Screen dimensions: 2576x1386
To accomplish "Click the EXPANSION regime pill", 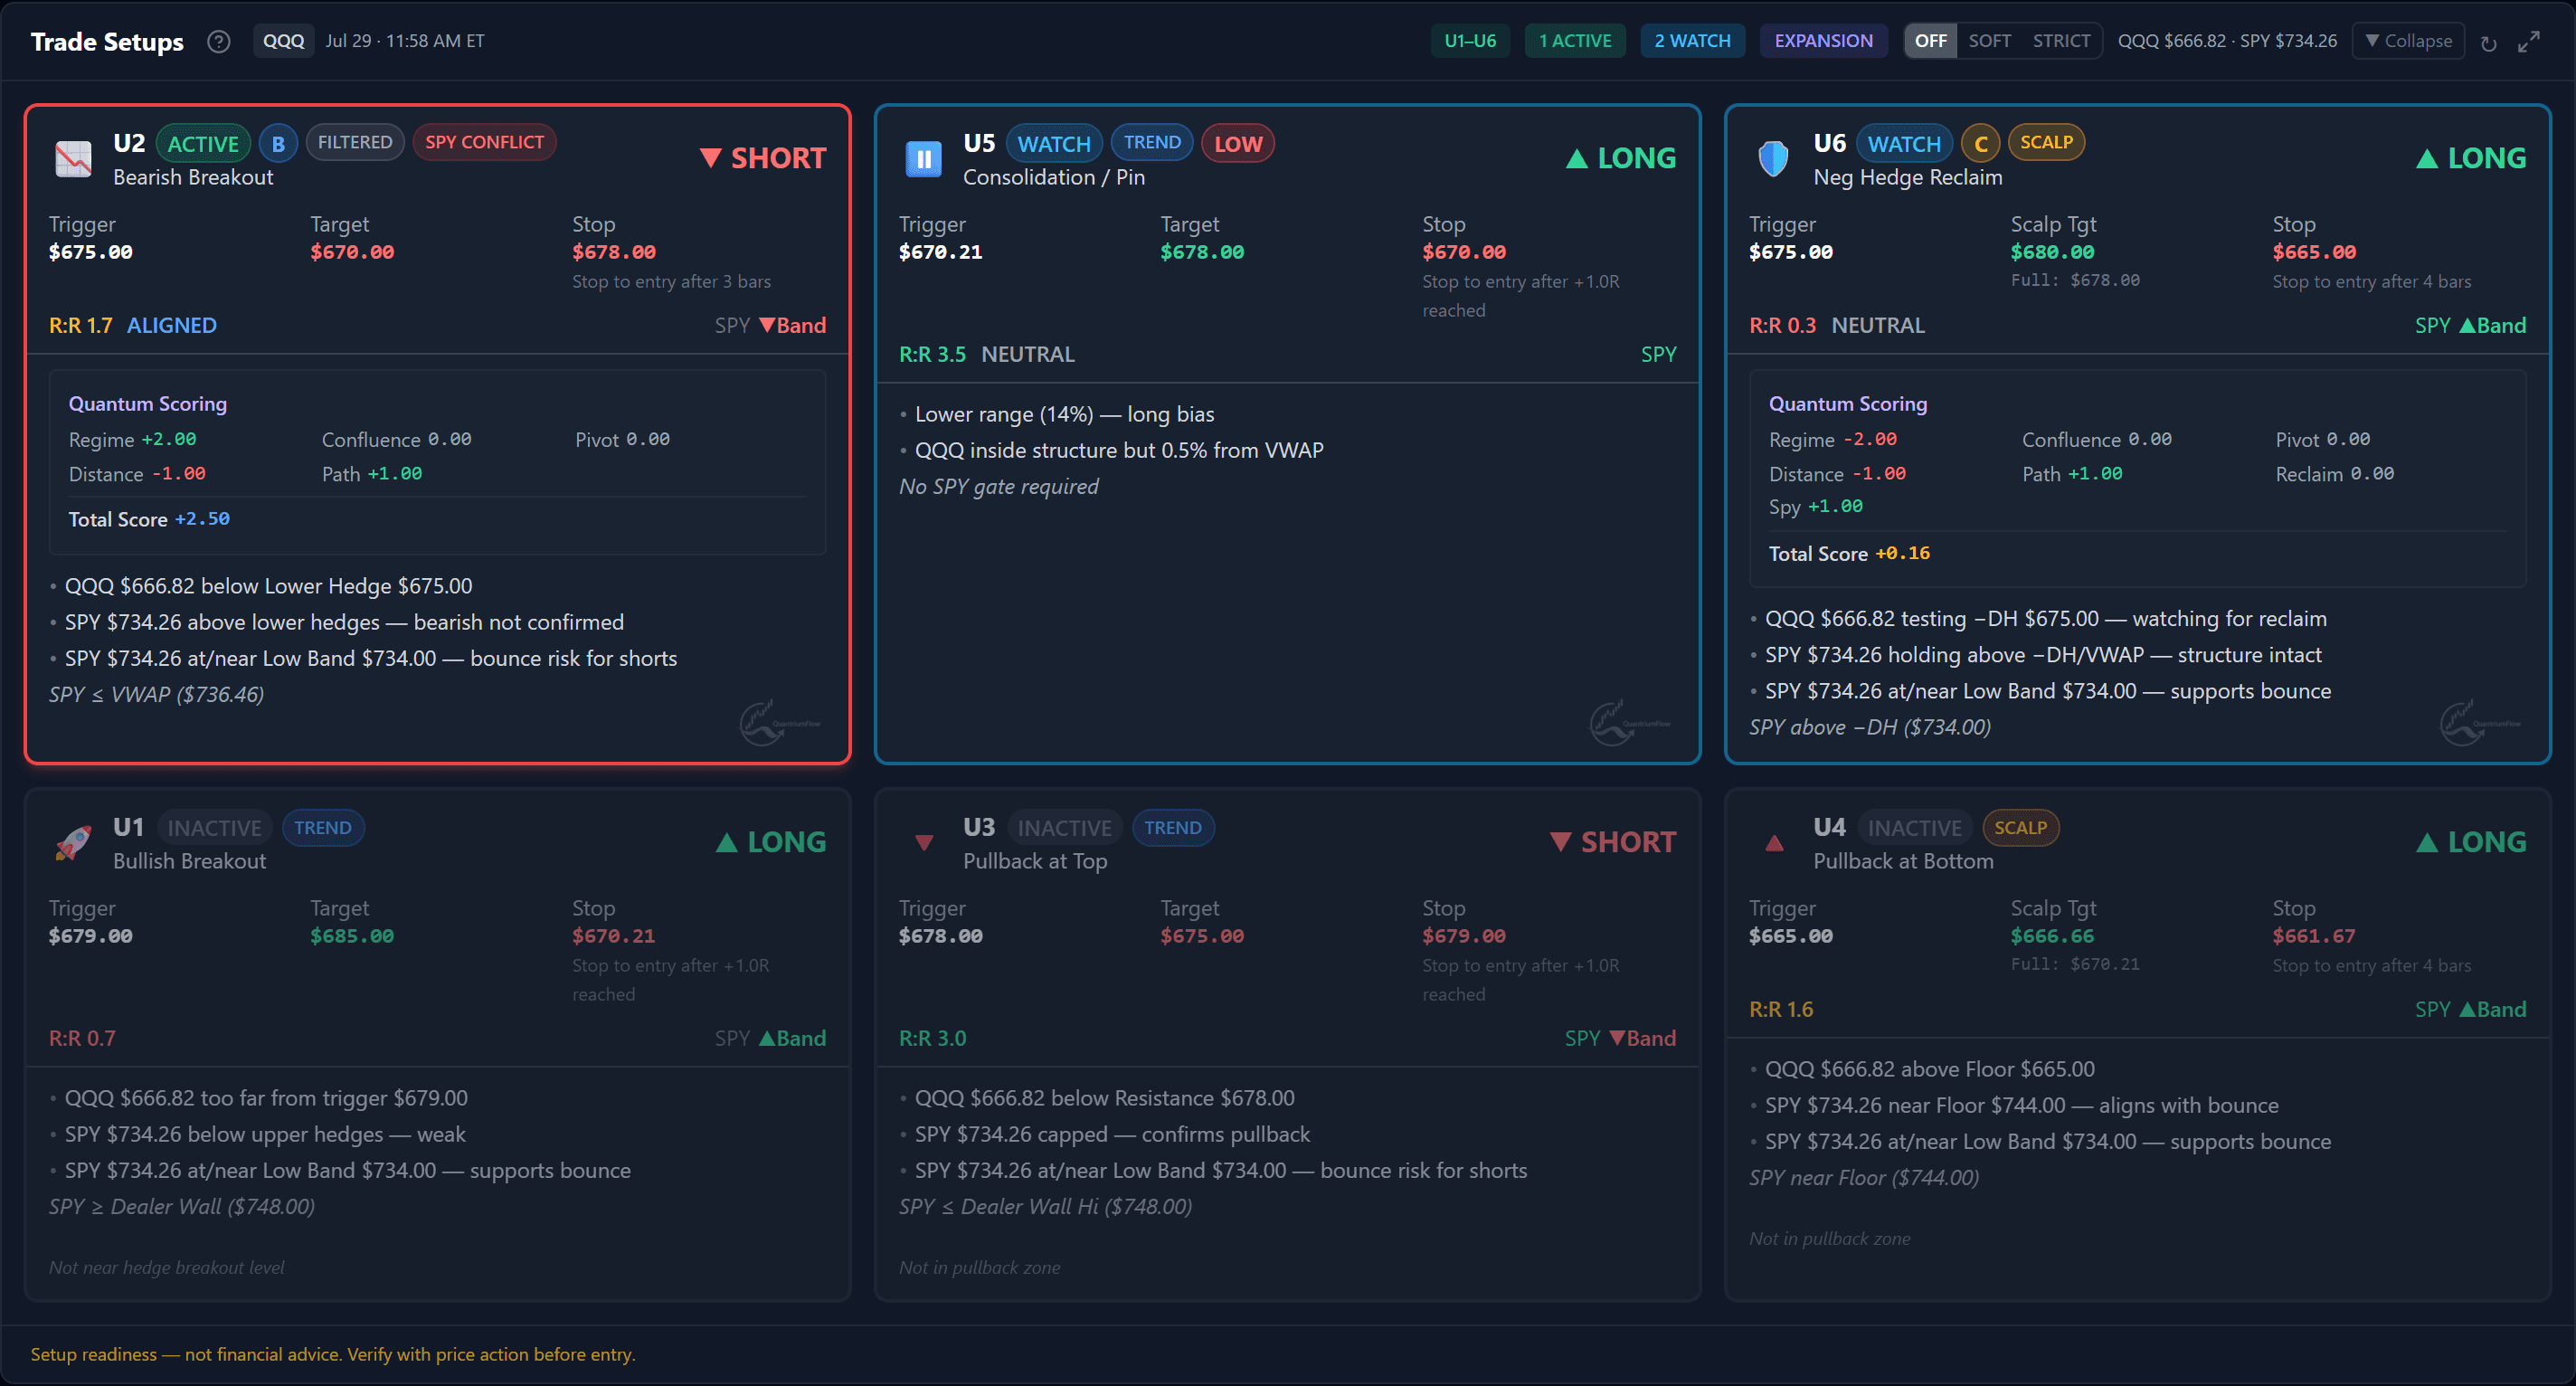I will 1823,41.
